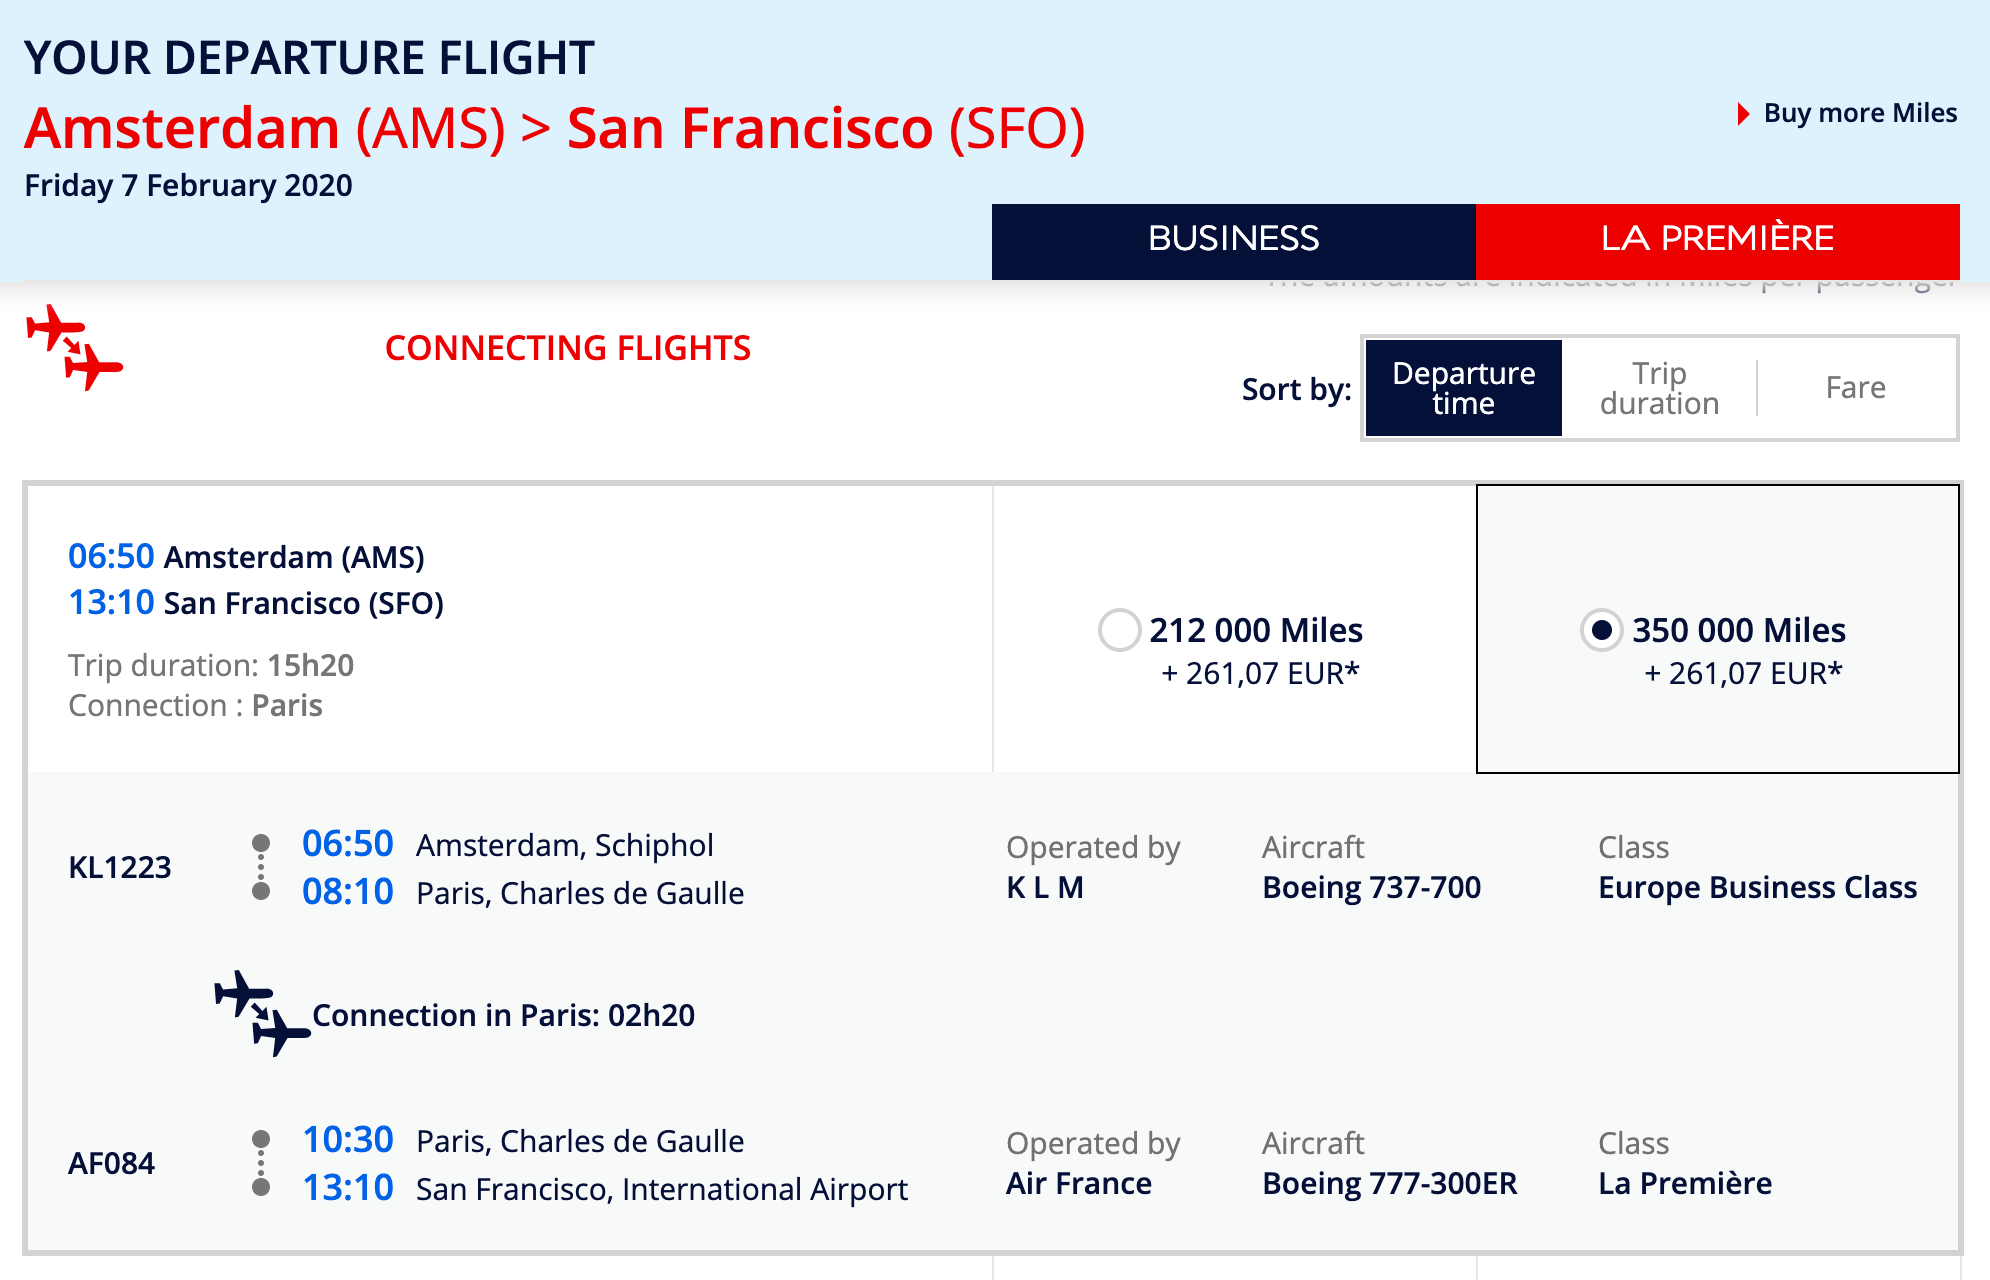Click the CONNECTING FLIGHTS heading
1990x1280 pixels.
pos(567,348)
